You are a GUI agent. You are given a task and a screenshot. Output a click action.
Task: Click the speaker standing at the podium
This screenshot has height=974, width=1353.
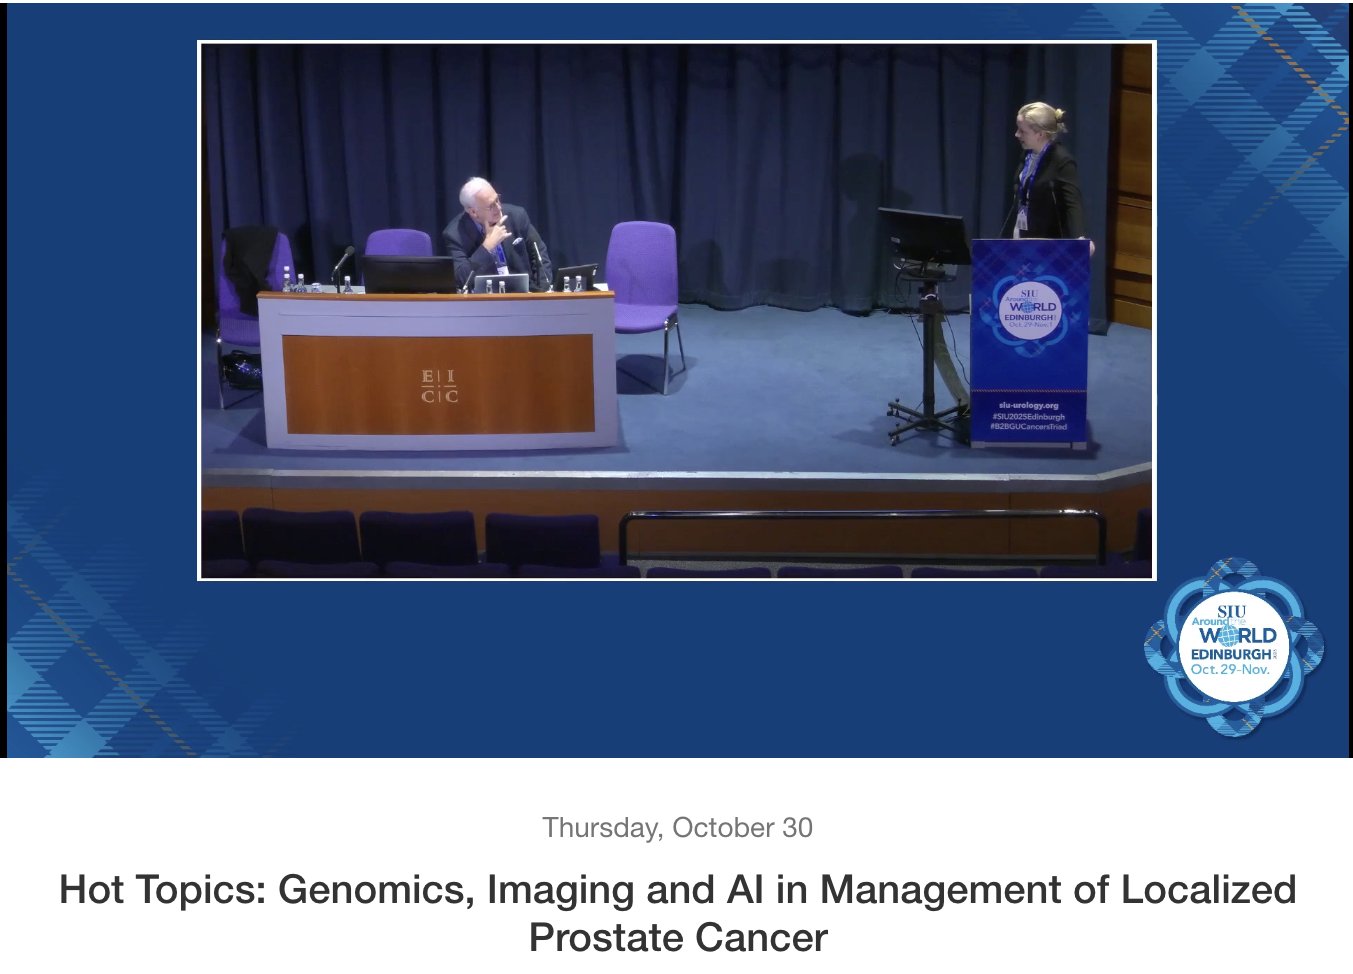click(1044, 172)
